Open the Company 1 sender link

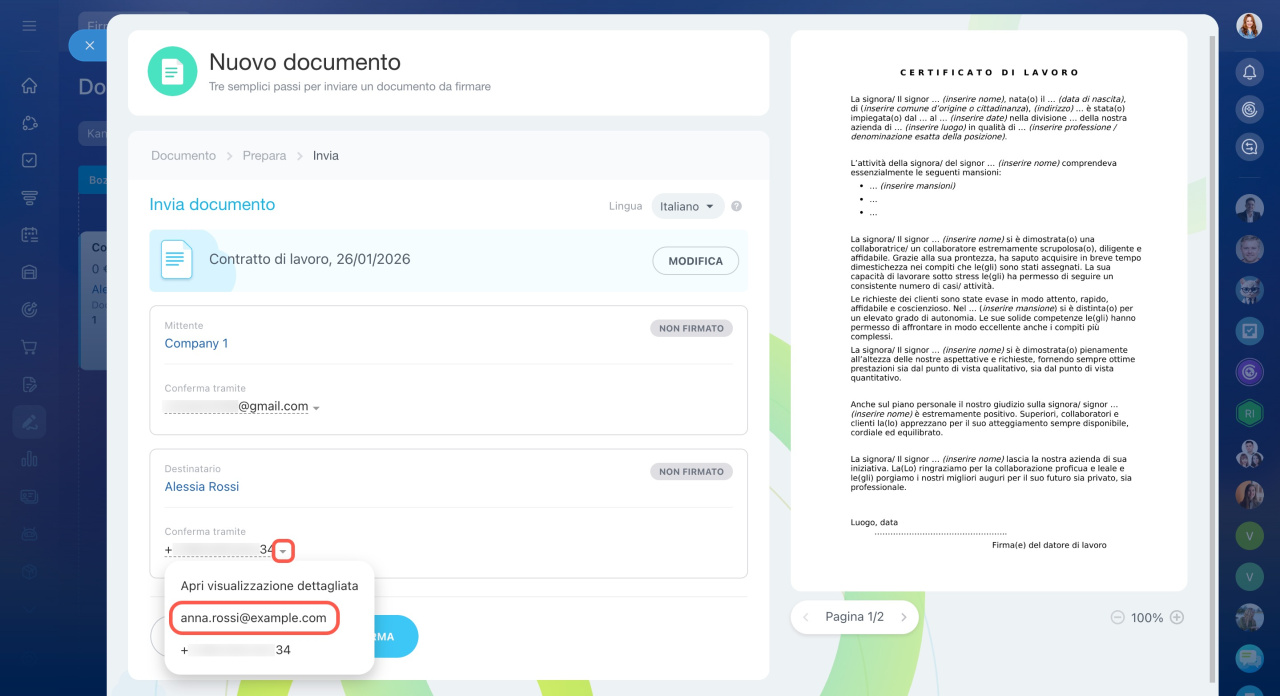click(x=196, y=343)
